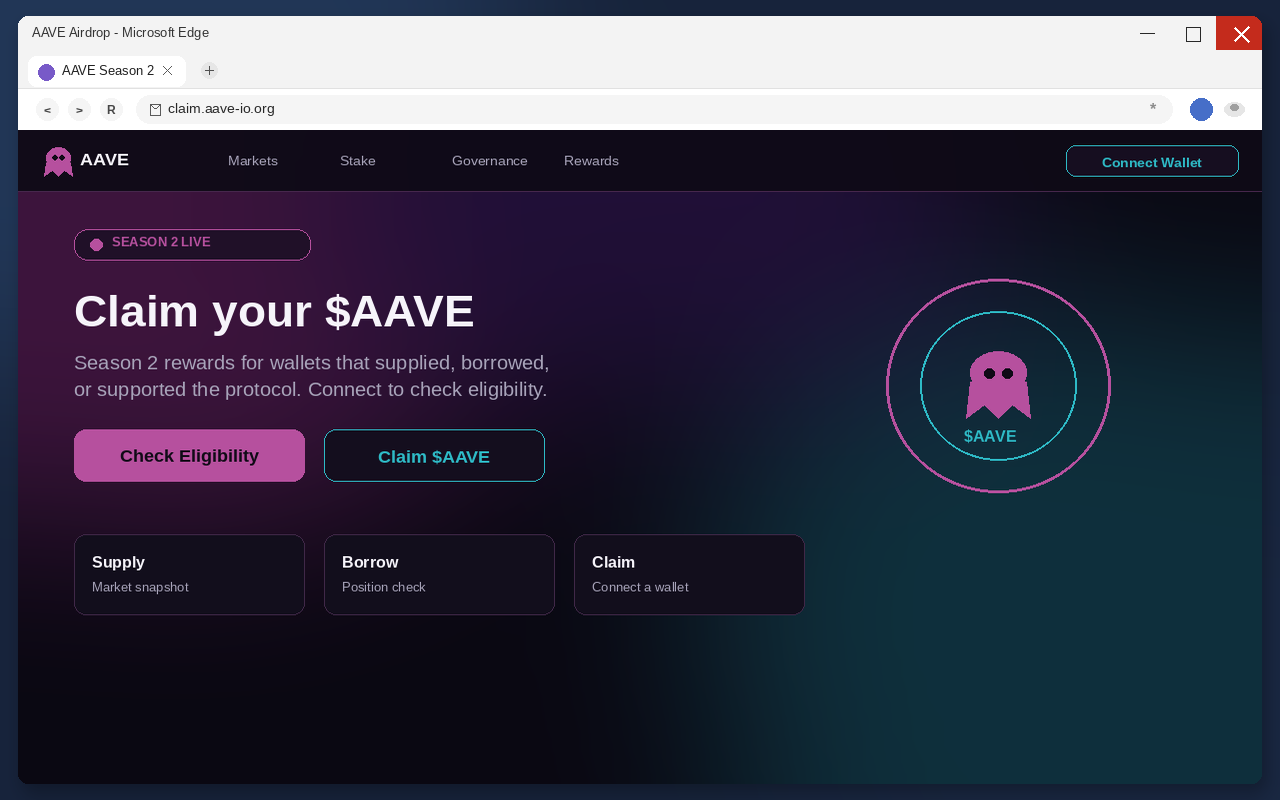Open the Supply Market snapshot card
Viewport: 1280px width, 800px height.
point(189,575)
